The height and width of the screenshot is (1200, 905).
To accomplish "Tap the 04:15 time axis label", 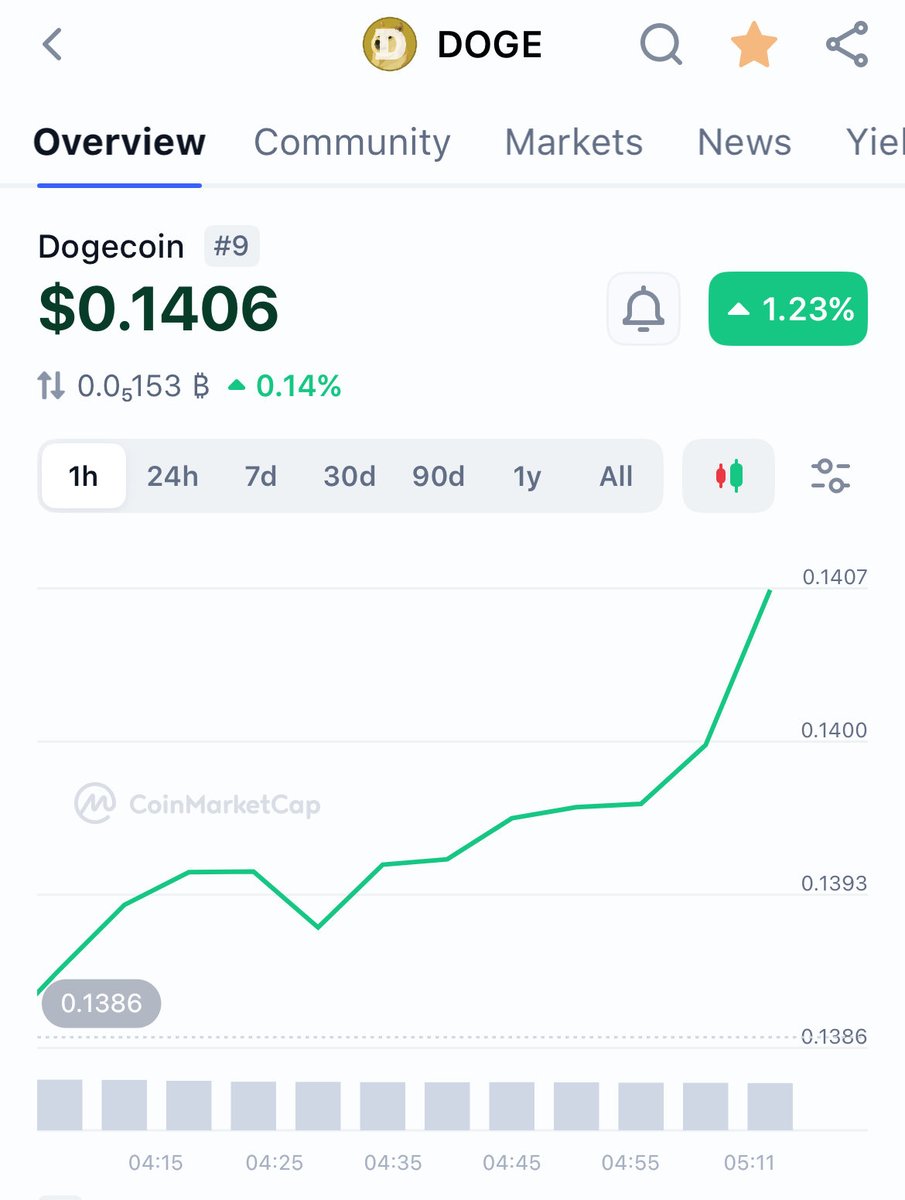I will click(156, 1163).
